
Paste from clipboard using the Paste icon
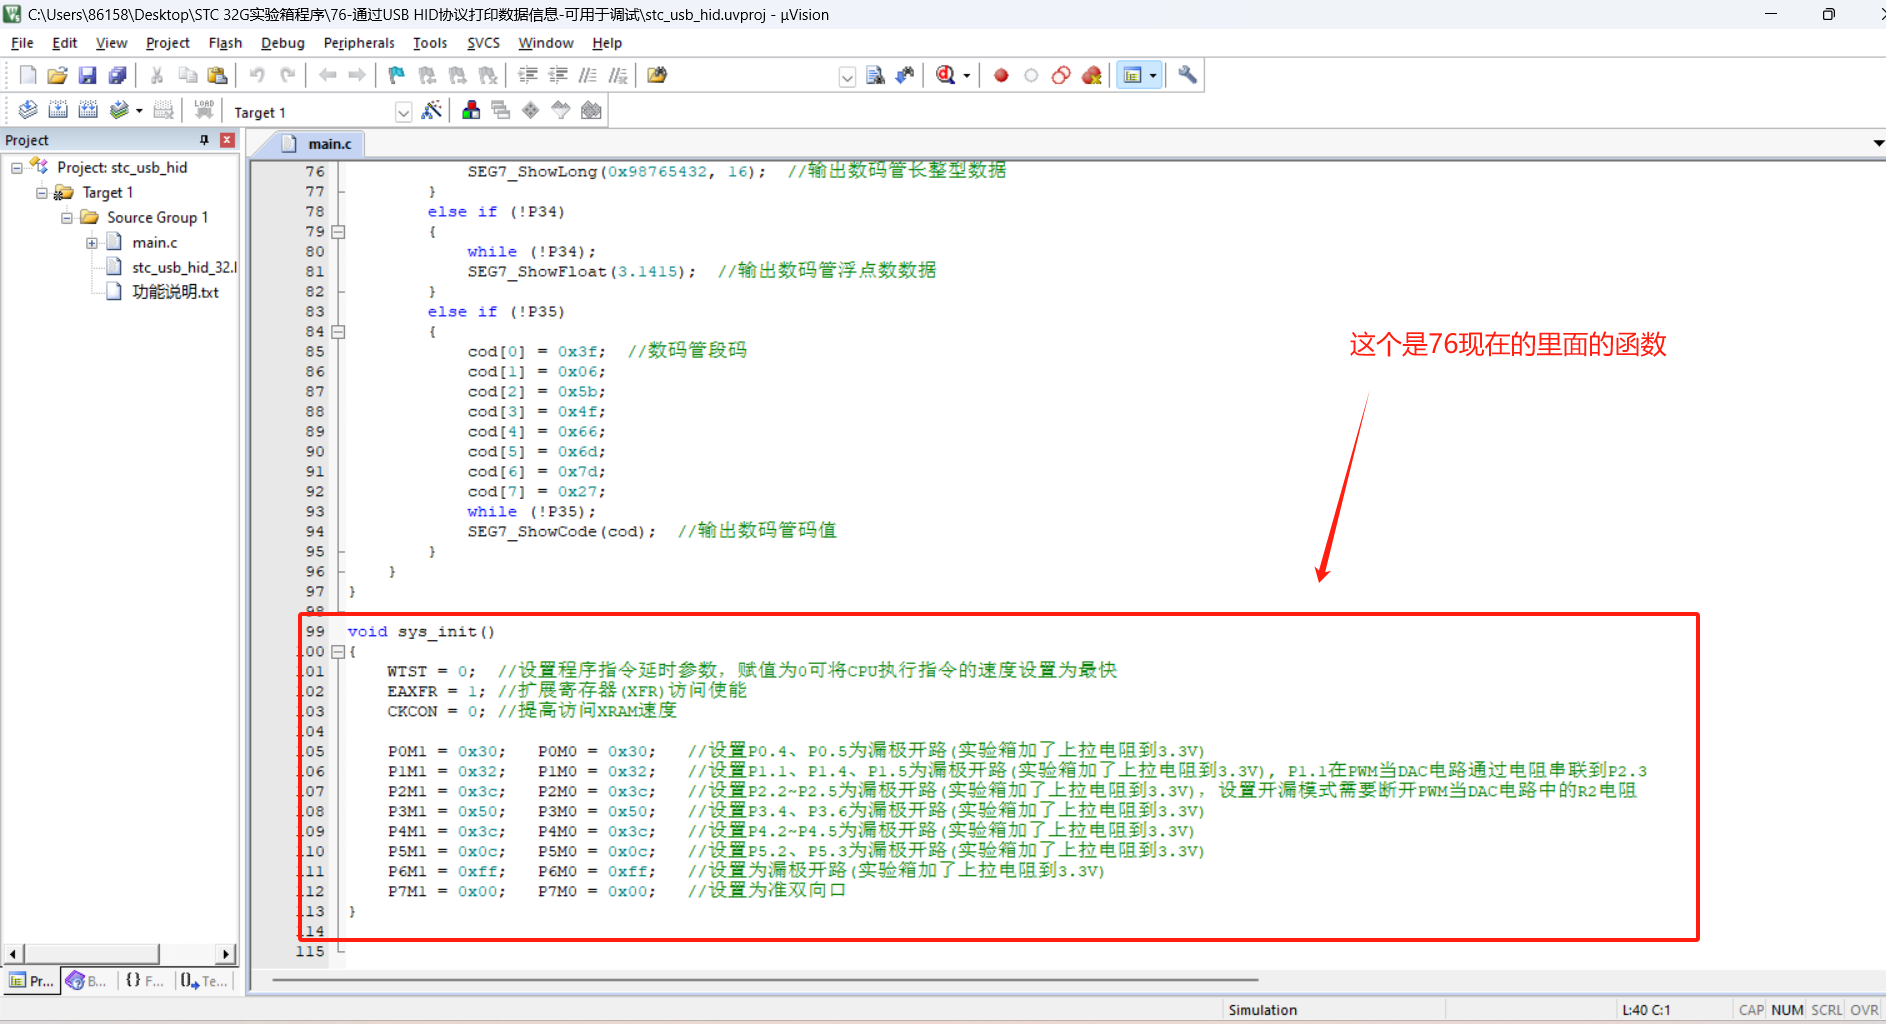point(217,75)
